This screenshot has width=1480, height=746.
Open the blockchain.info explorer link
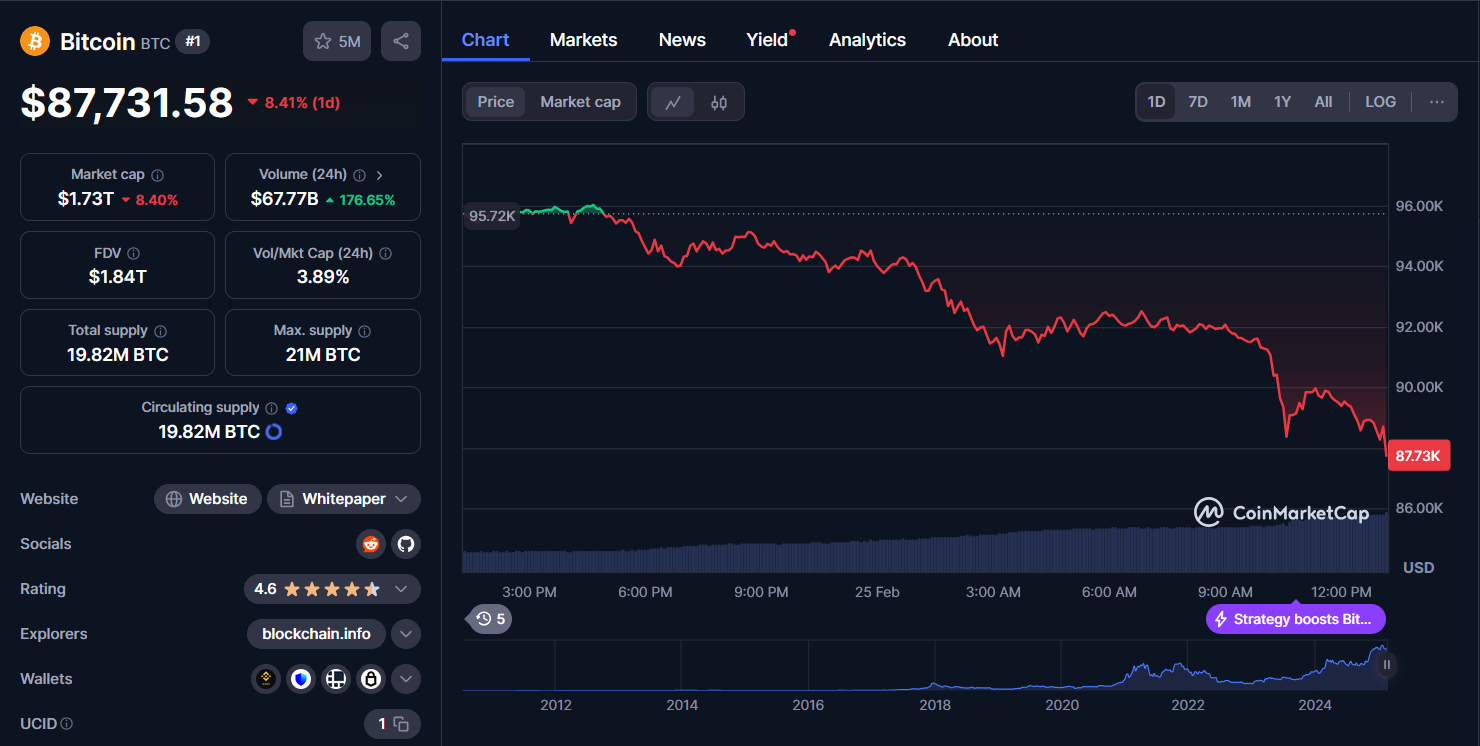(x=316, y=634)
